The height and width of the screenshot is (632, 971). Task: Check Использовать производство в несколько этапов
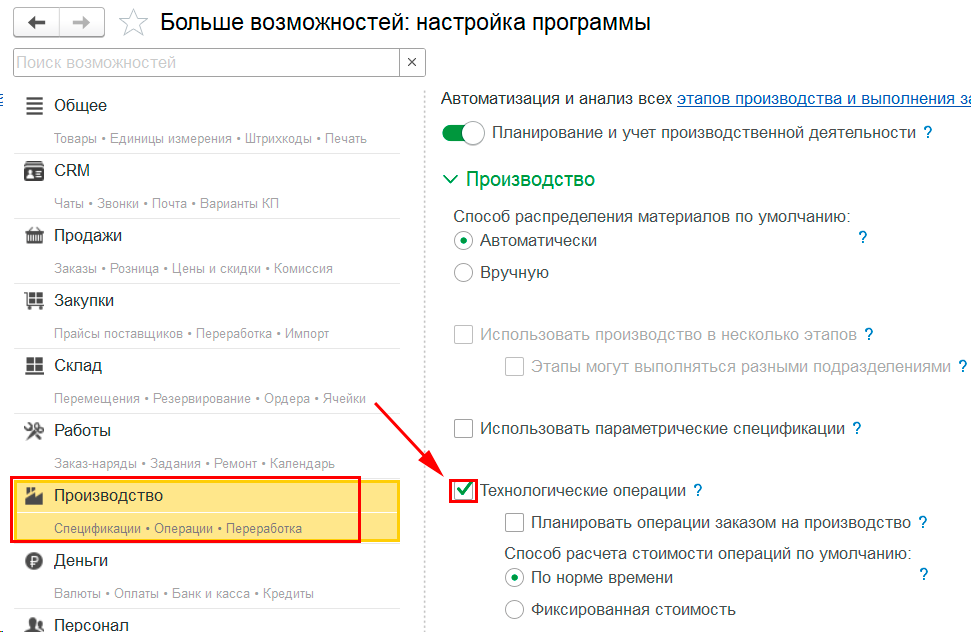tap(463, 334)
